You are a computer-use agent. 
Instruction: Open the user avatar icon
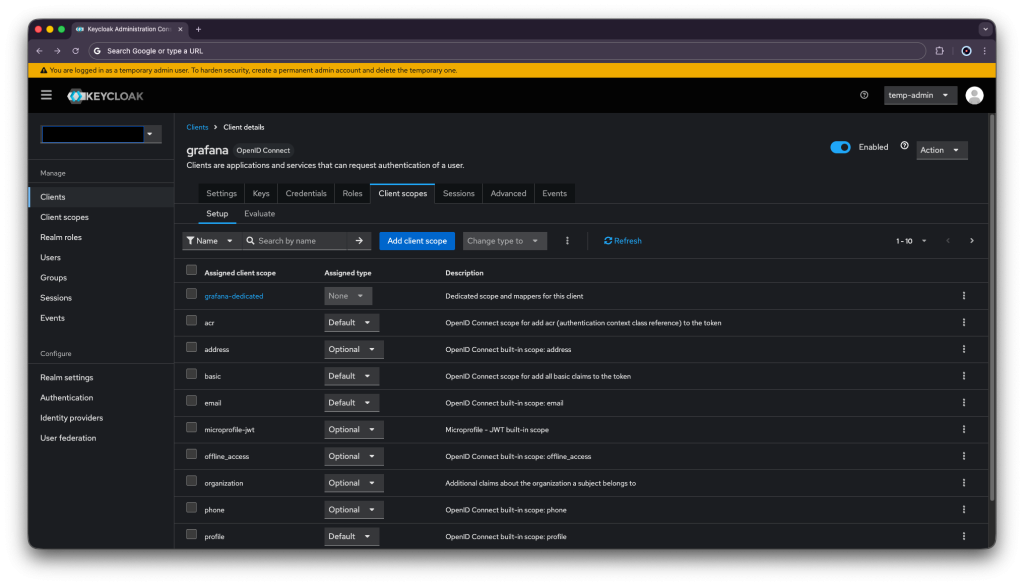coord(974,95)
